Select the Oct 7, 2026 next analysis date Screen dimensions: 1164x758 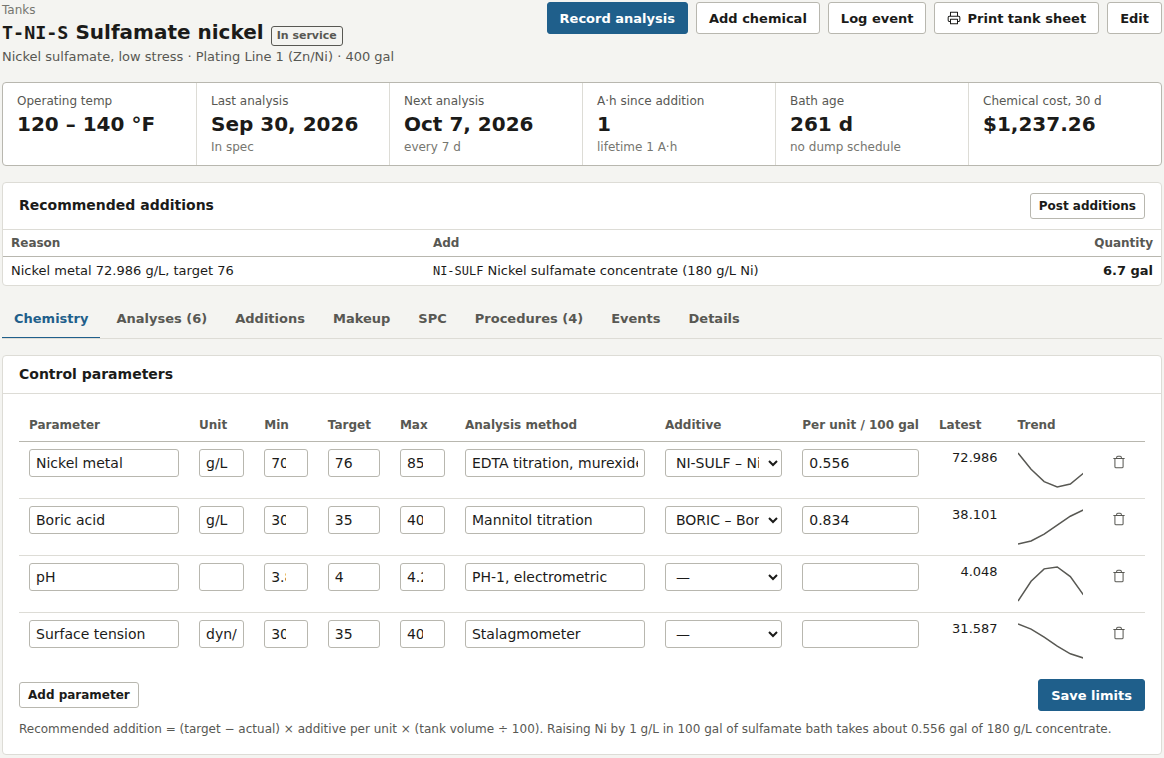(x=468, y=124)
